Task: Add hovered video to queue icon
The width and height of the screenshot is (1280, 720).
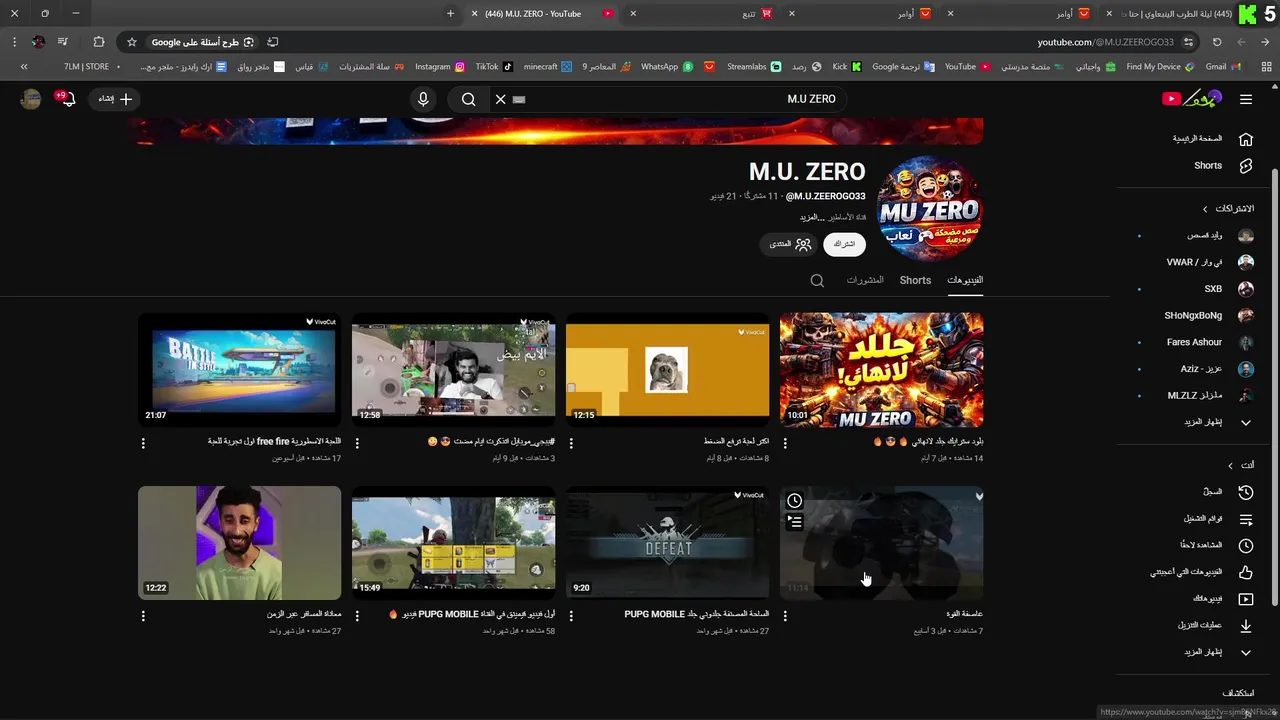Action: click(x=794, y=521)
